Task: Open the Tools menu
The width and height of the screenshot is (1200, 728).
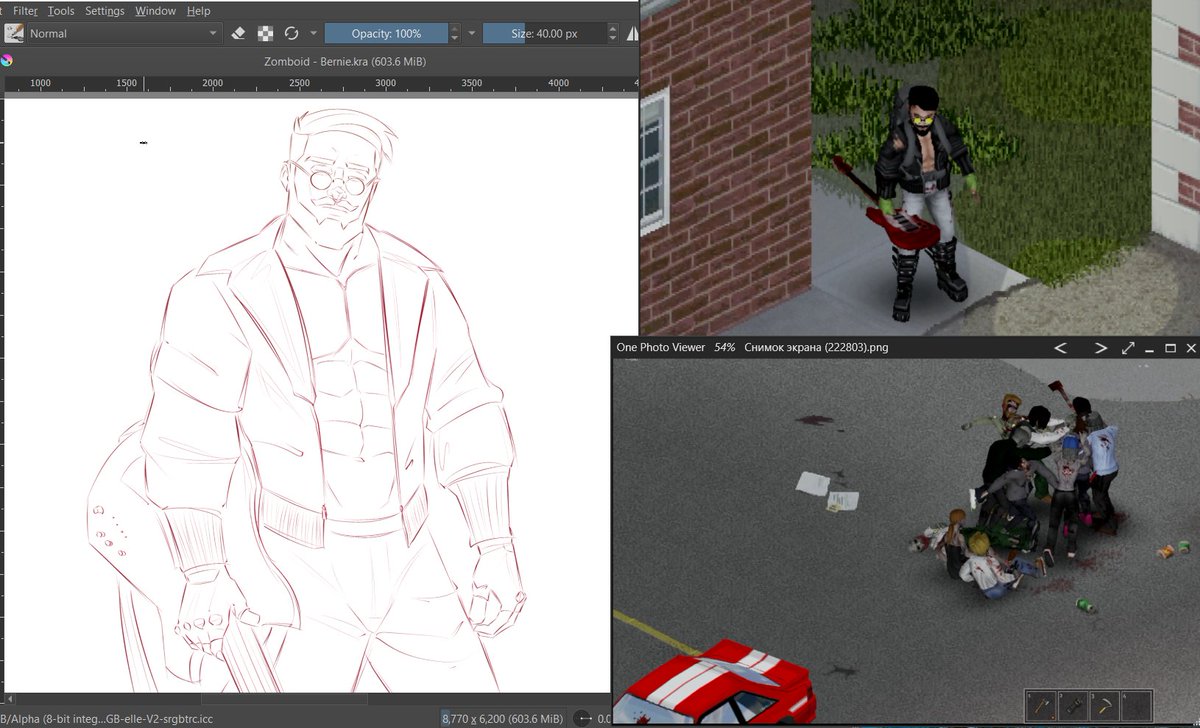Action: pyautogui.click(x=61, y=11)
